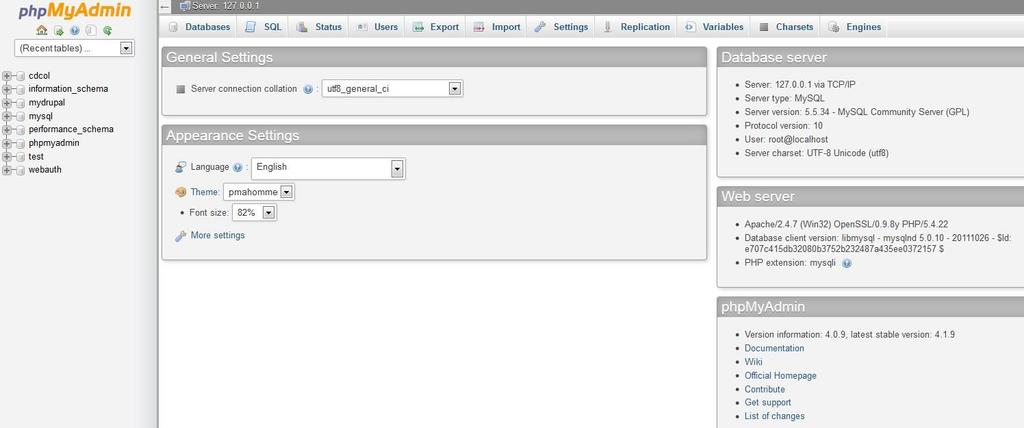Open the Font size 82% dropdown

pyautogui.click(x=255, y=212)
